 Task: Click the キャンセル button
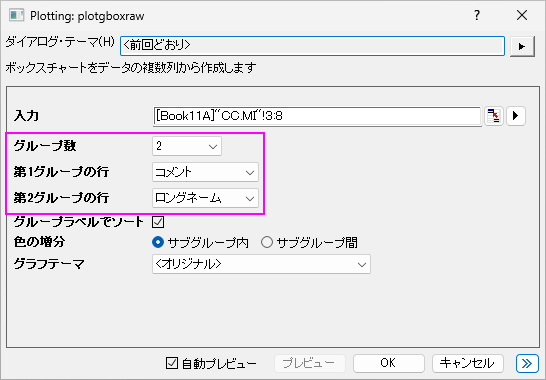coord(468,364)
